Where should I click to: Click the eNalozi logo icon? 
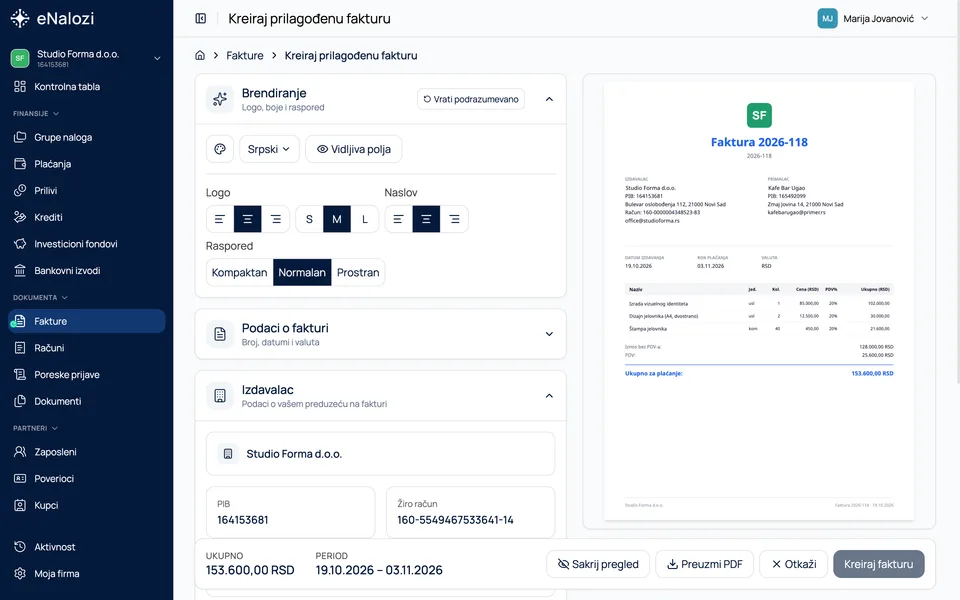[x=20, y=18]
